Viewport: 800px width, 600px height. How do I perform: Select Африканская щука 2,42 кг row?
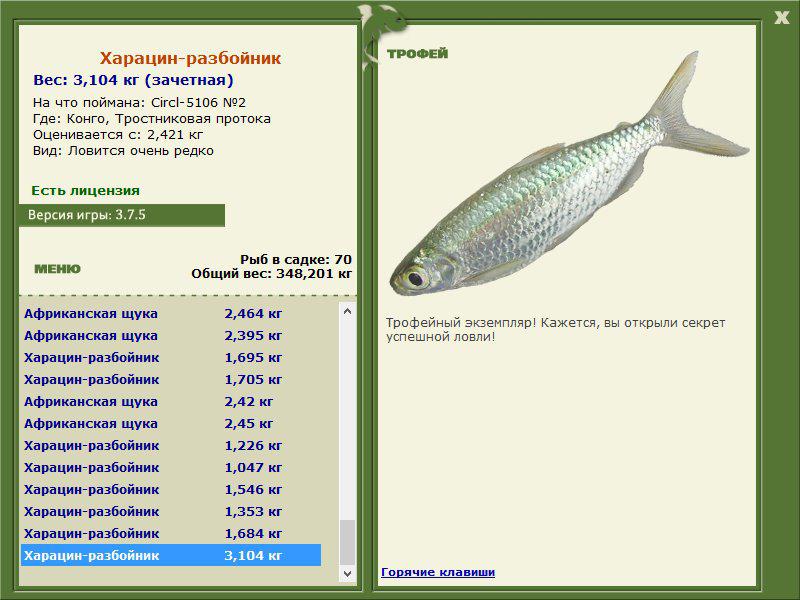pos(171,402)
